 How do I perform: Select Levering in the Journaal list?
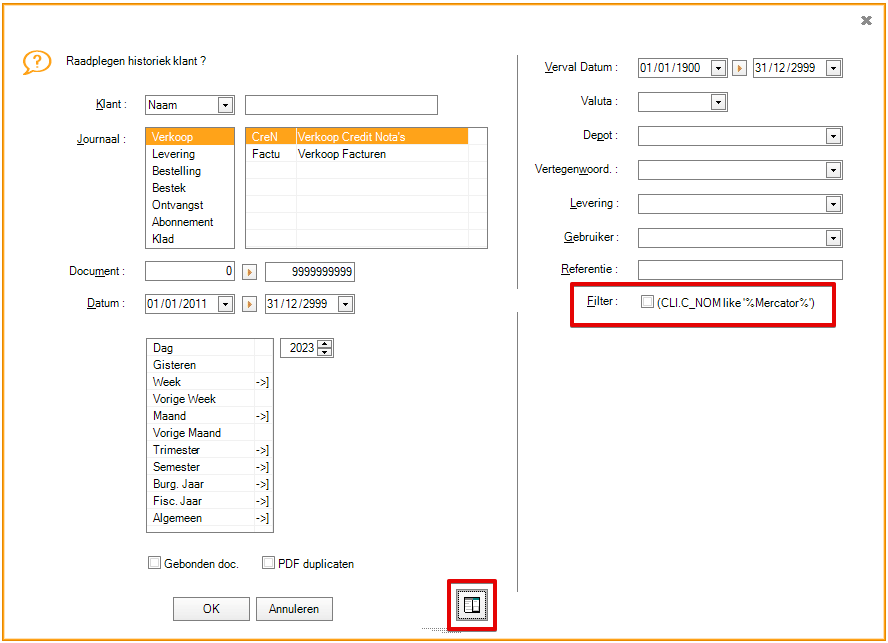[174, 154]
